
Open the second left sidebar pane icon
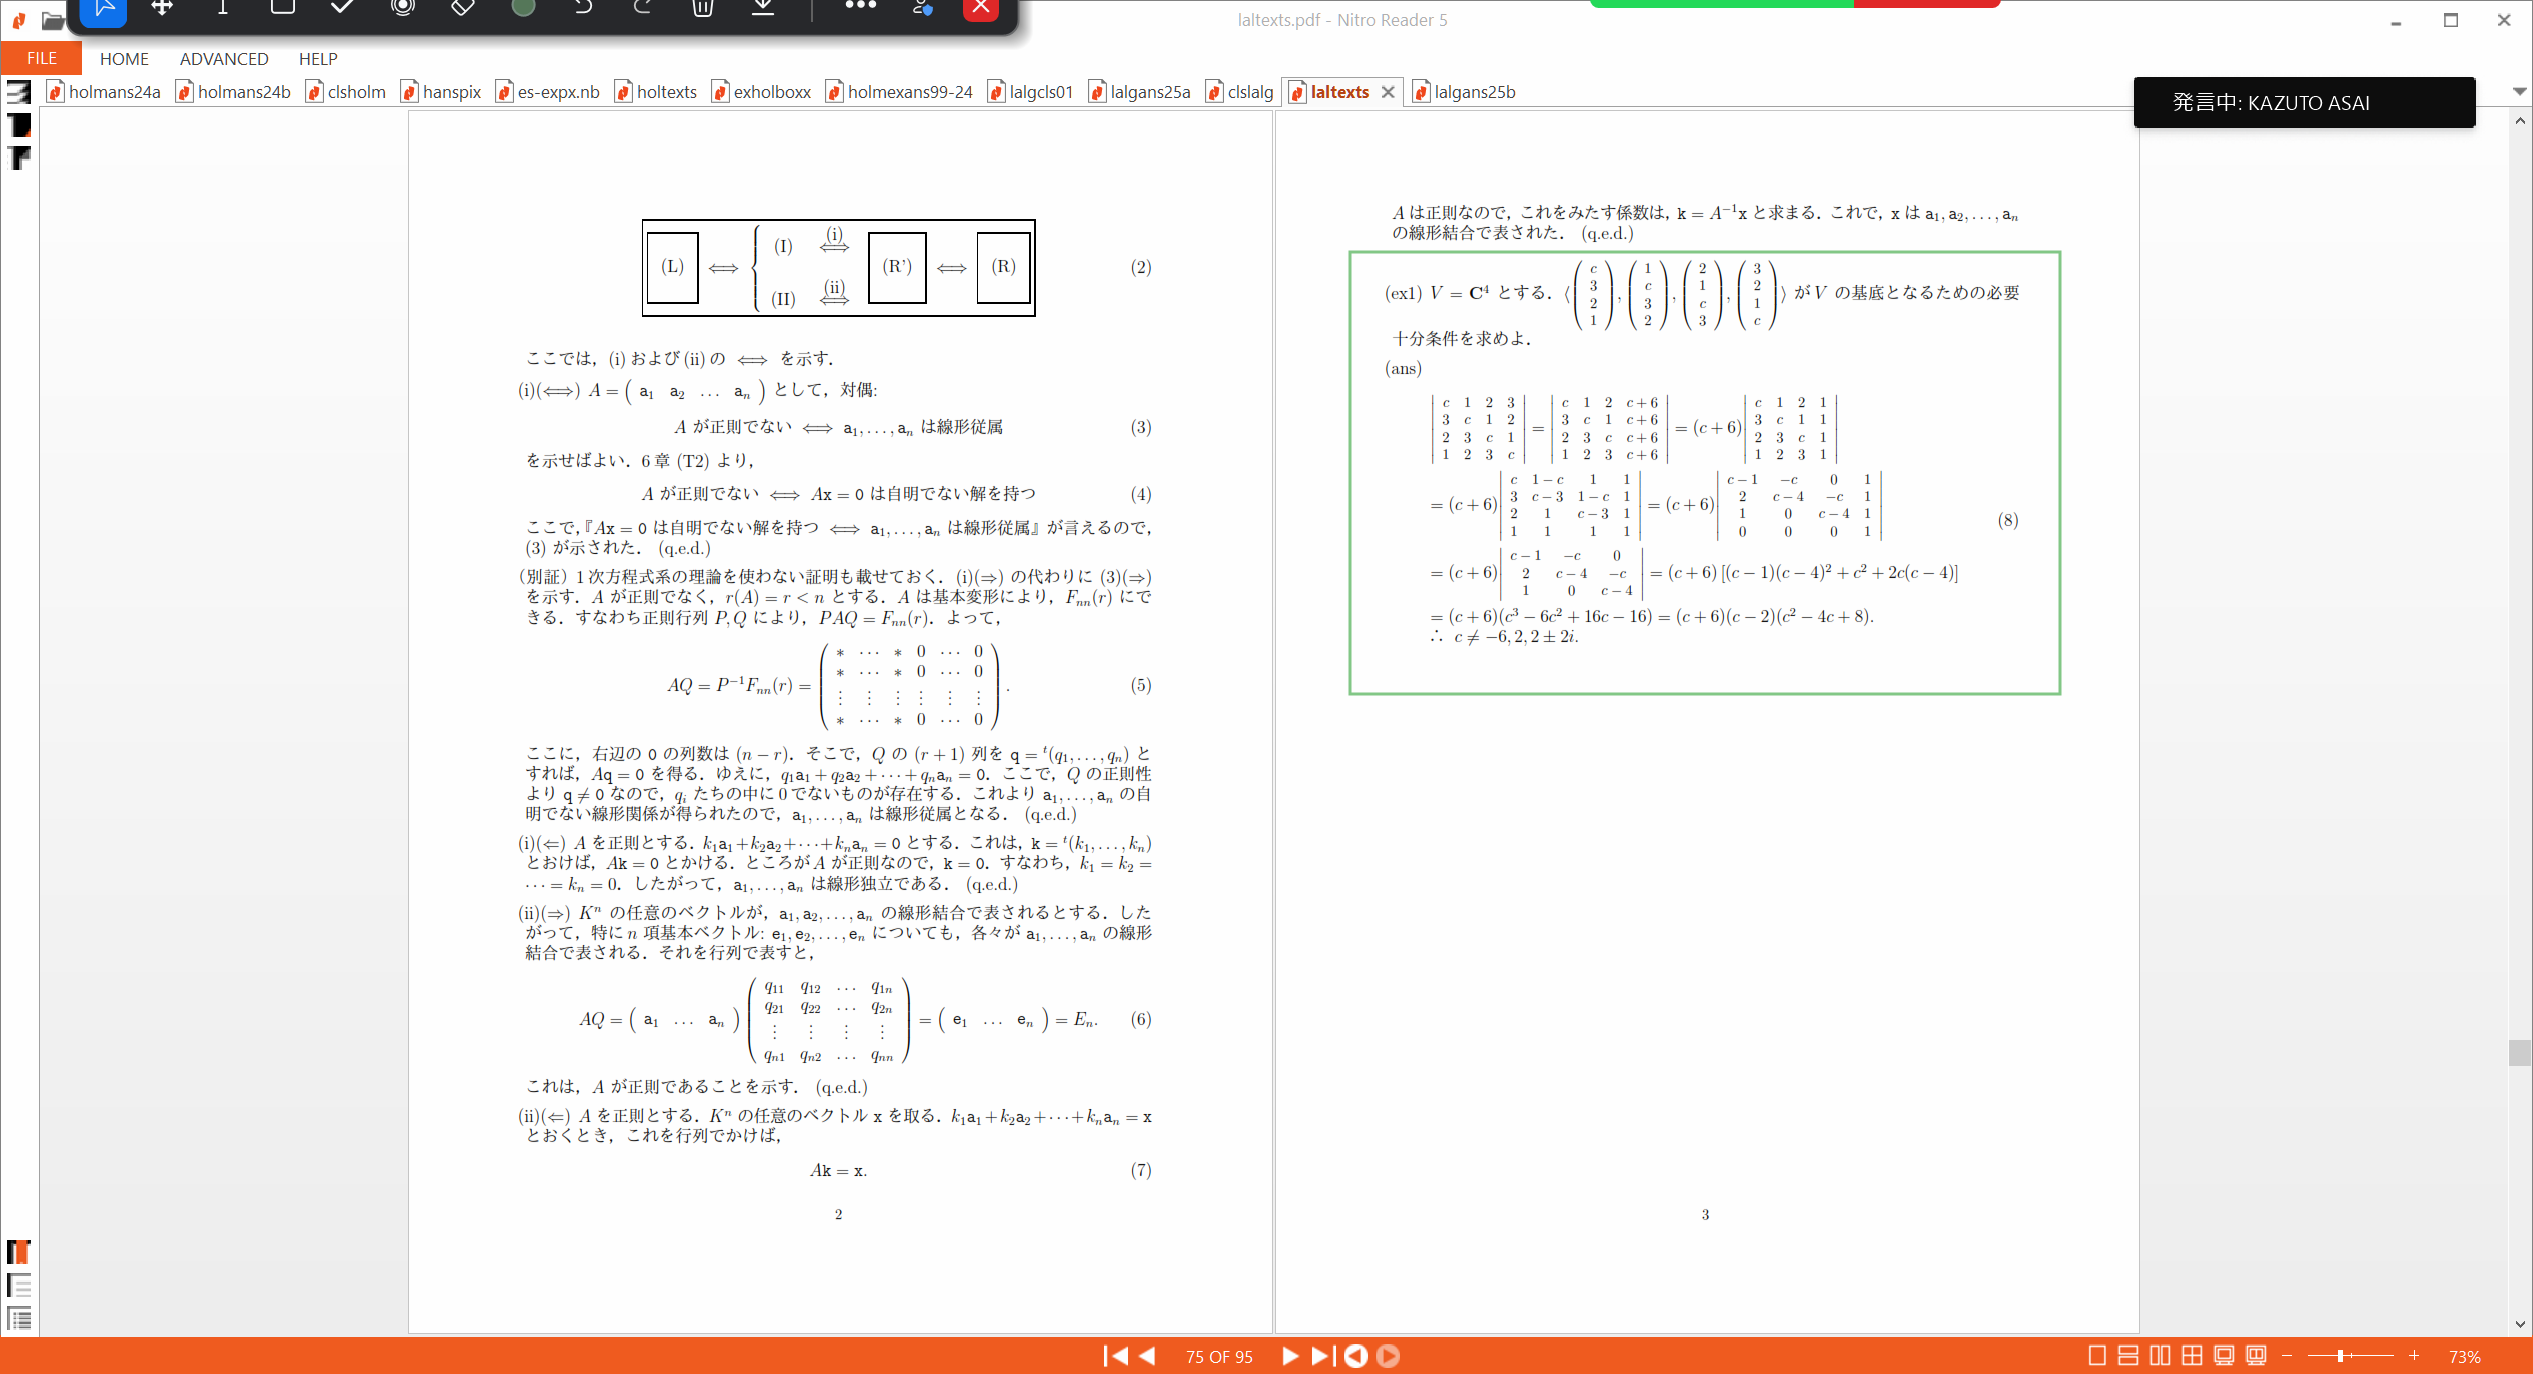(19, 125)
